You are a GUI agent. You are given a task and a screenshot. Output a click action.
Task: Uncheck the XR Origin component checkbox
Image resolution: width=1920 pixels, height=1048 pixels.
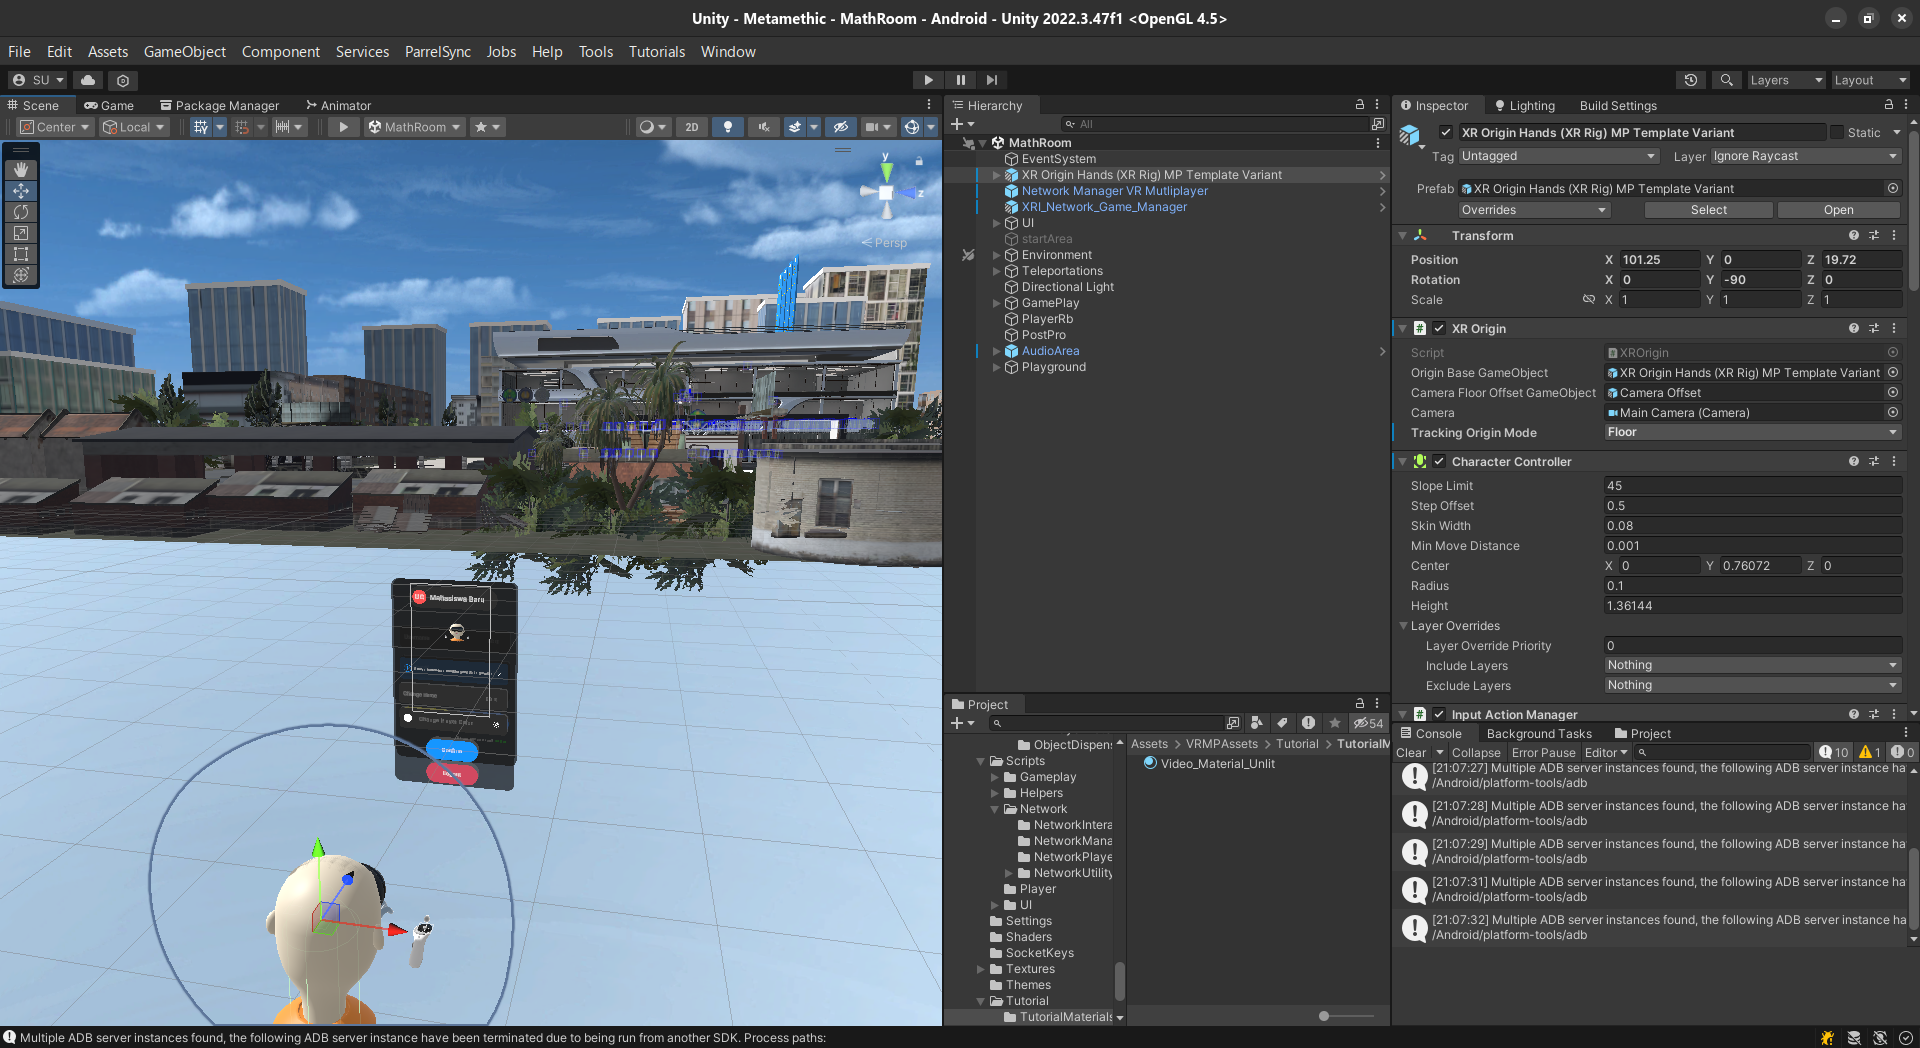pos(1439,329)
